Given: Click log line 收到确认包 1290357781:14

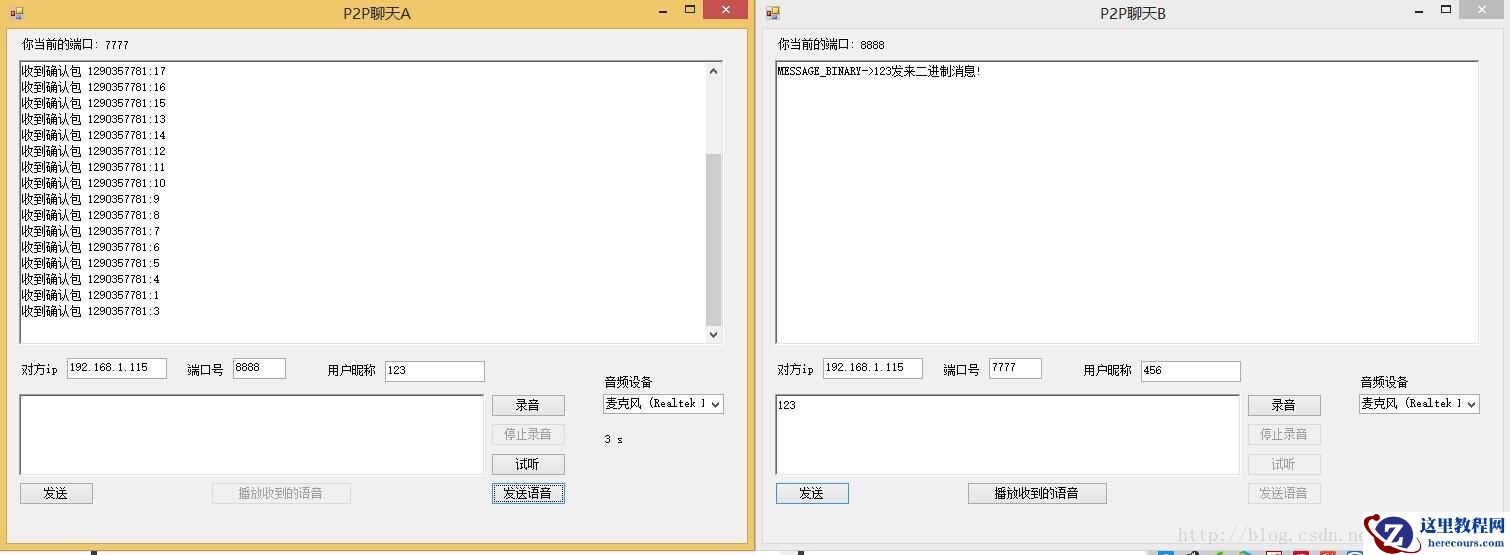Looking at the screenshot, I should (93, 136).
